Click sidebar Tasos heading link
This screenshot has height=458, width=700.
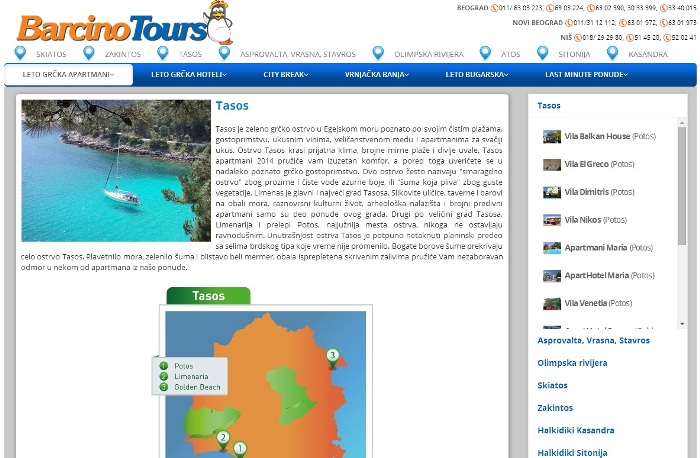(549, 106)
